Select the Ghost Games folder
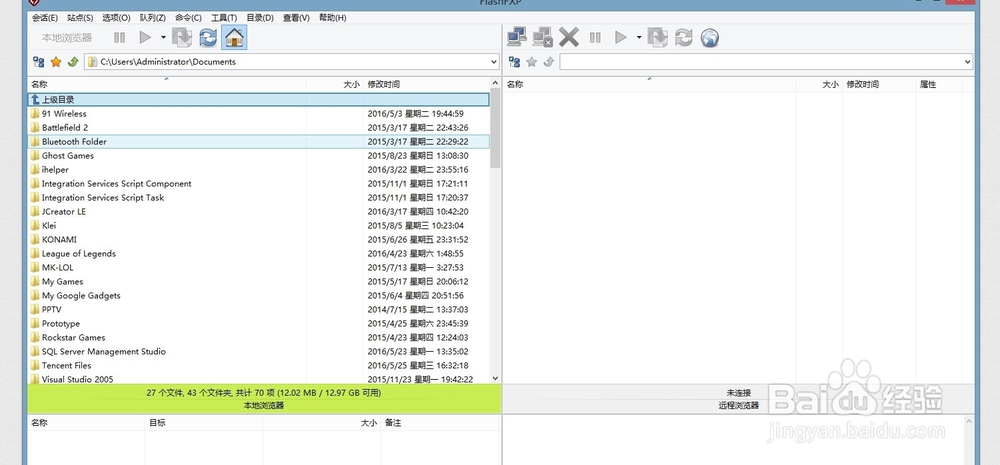The height and width of the screenshot is (465, 1000). pyautogui.click(x=259, y=156)
